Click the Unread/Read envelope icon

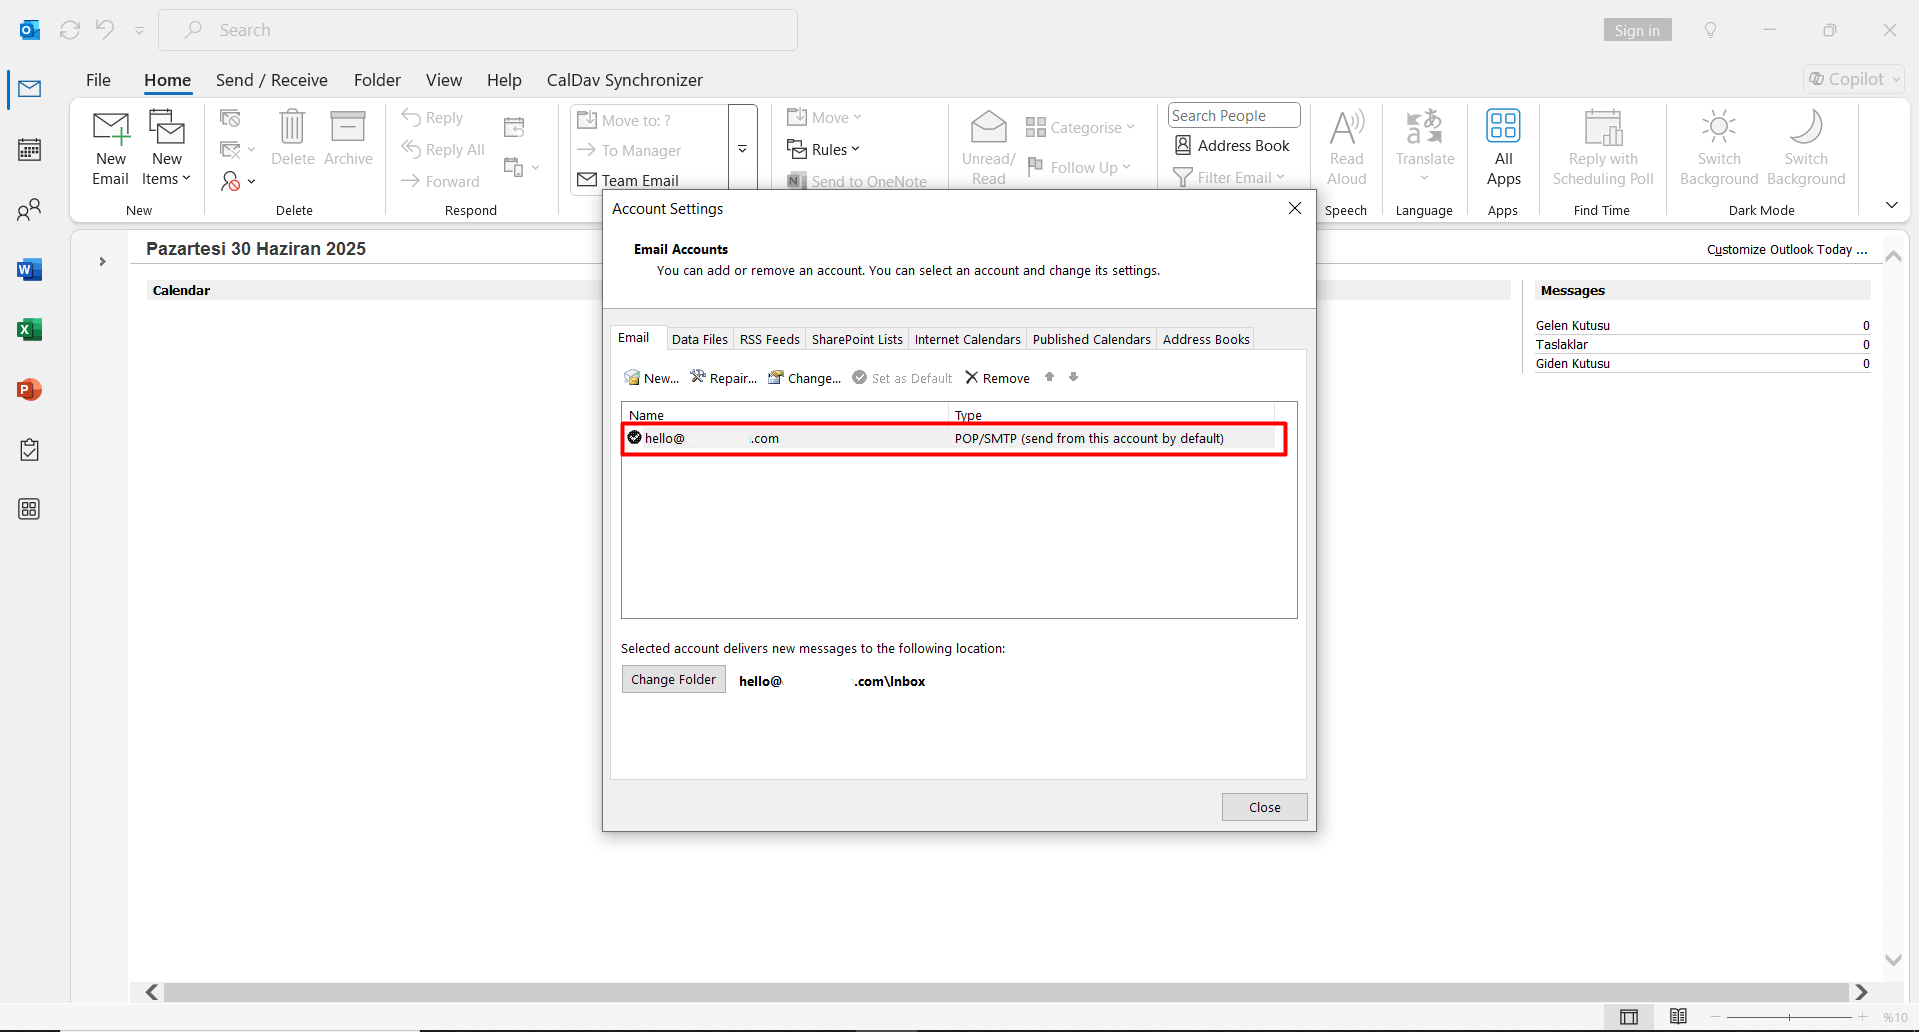coord(989,127)
